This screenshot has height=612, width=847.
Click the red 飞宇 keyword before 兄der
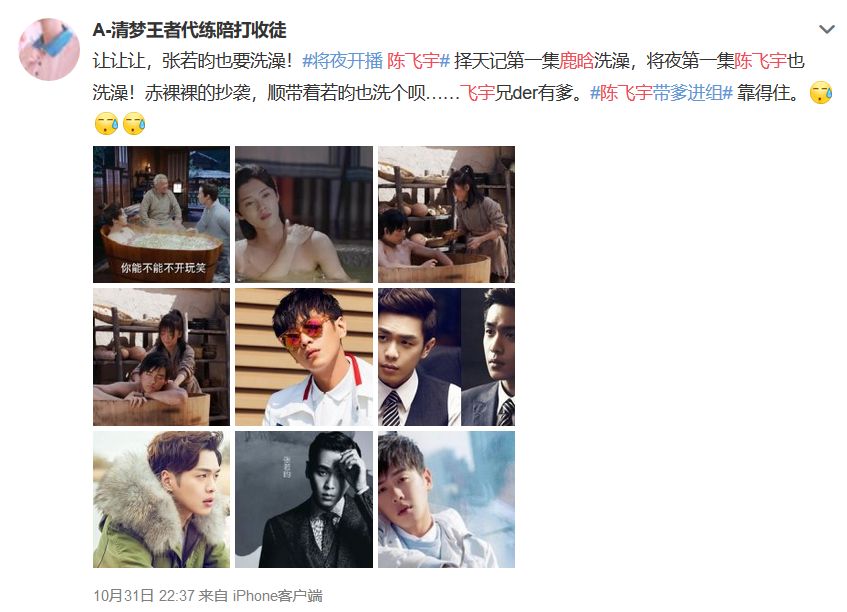point(477,93)
